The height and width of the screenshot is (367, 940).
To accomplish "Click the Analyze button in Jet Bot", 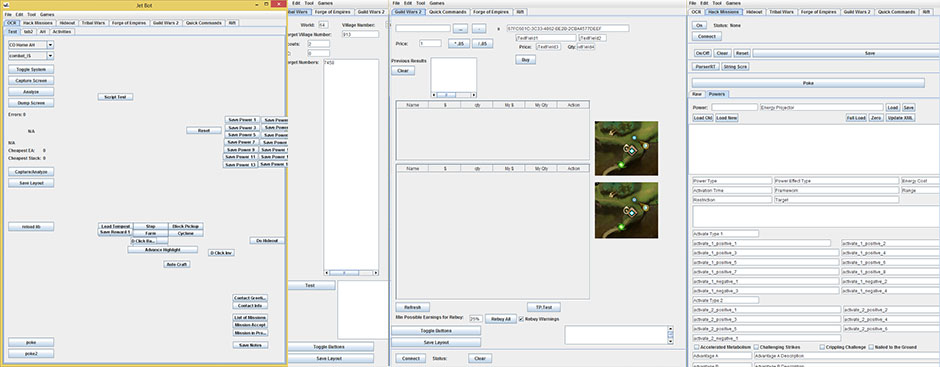I will click(31, 92).
